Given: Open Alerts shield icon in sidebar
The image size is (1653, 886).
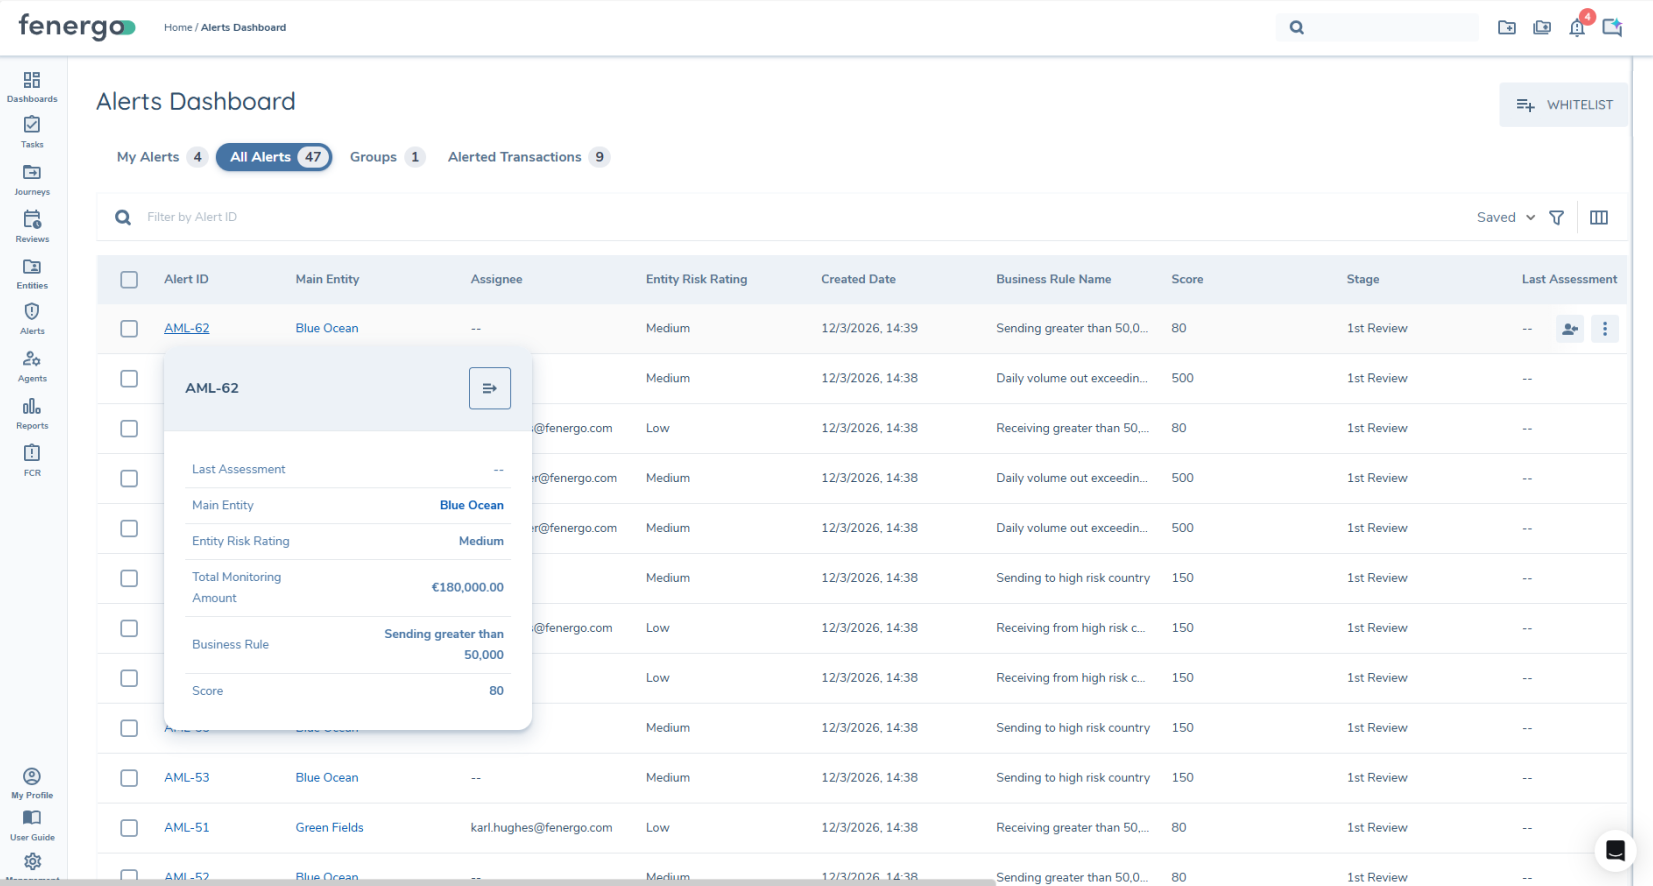Looking at the screenshot, I should [x=32, y=318].
